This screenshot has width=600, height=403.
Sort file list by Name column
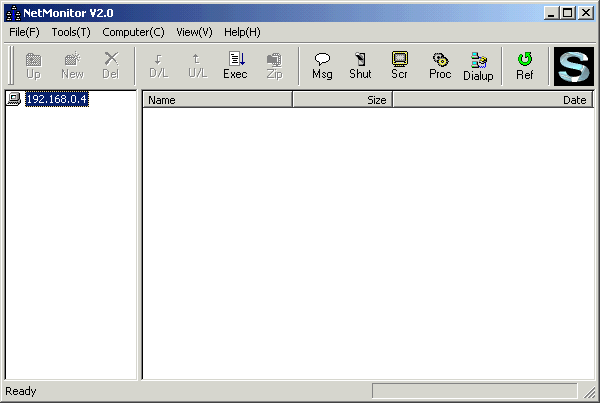[x=217, y=100]
